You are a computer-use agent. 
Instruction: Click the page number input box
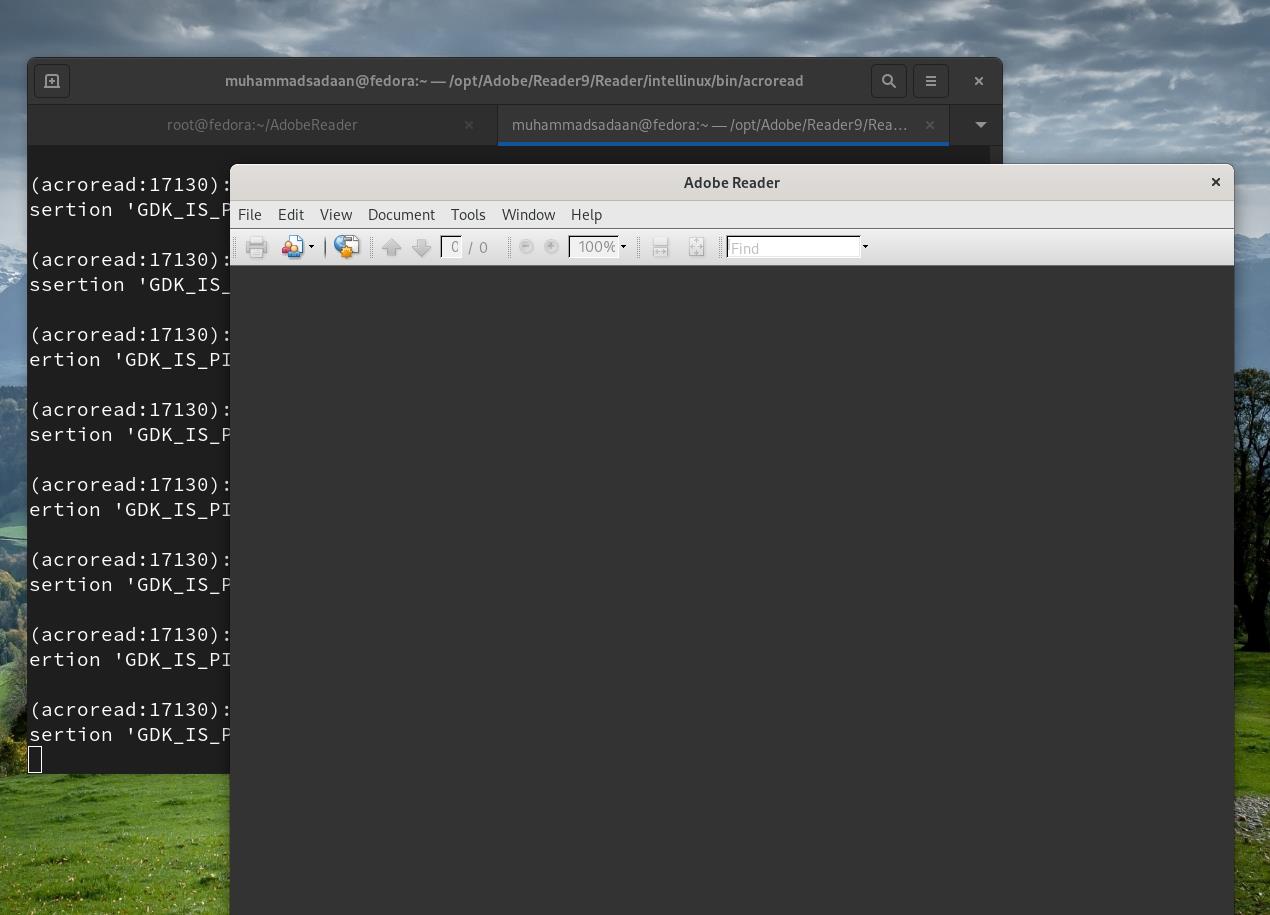click(x=452, y=247)
